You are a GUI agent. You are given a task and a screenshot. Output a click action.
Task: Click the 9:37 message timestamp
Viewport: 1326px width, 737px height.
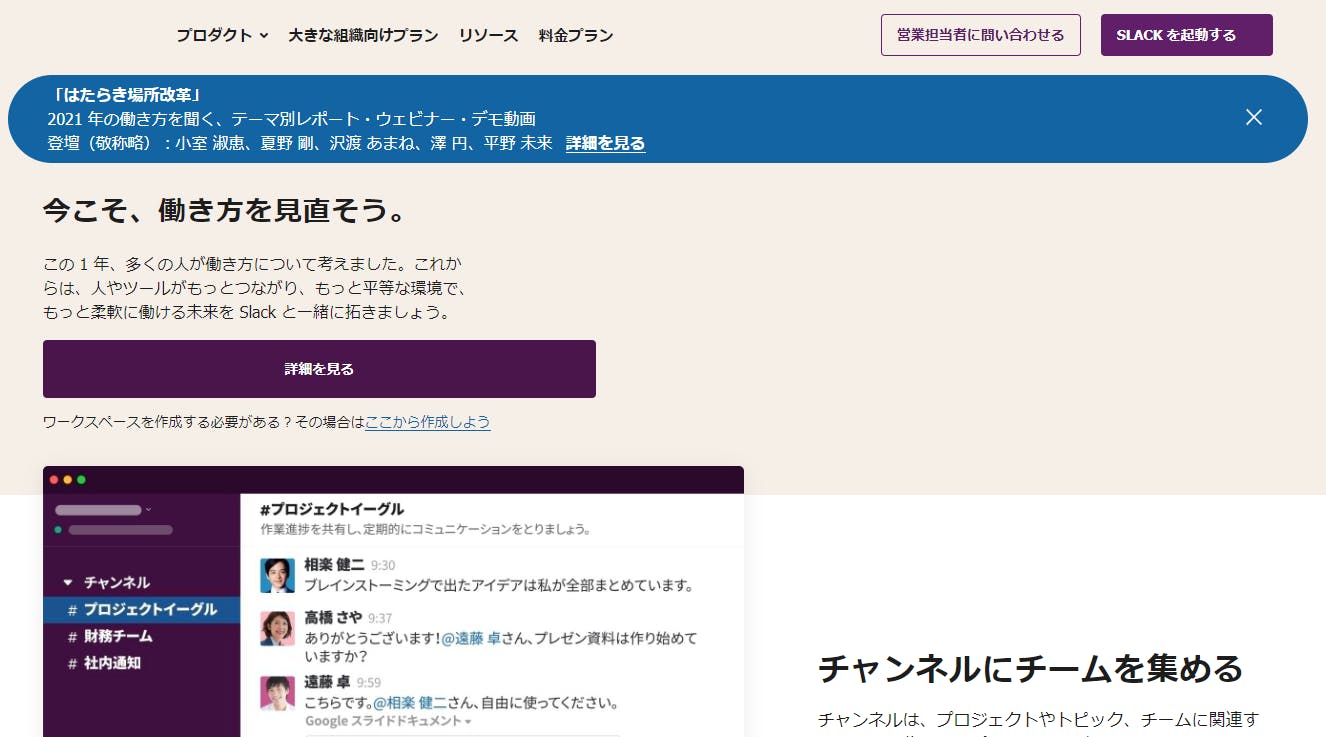380,619
